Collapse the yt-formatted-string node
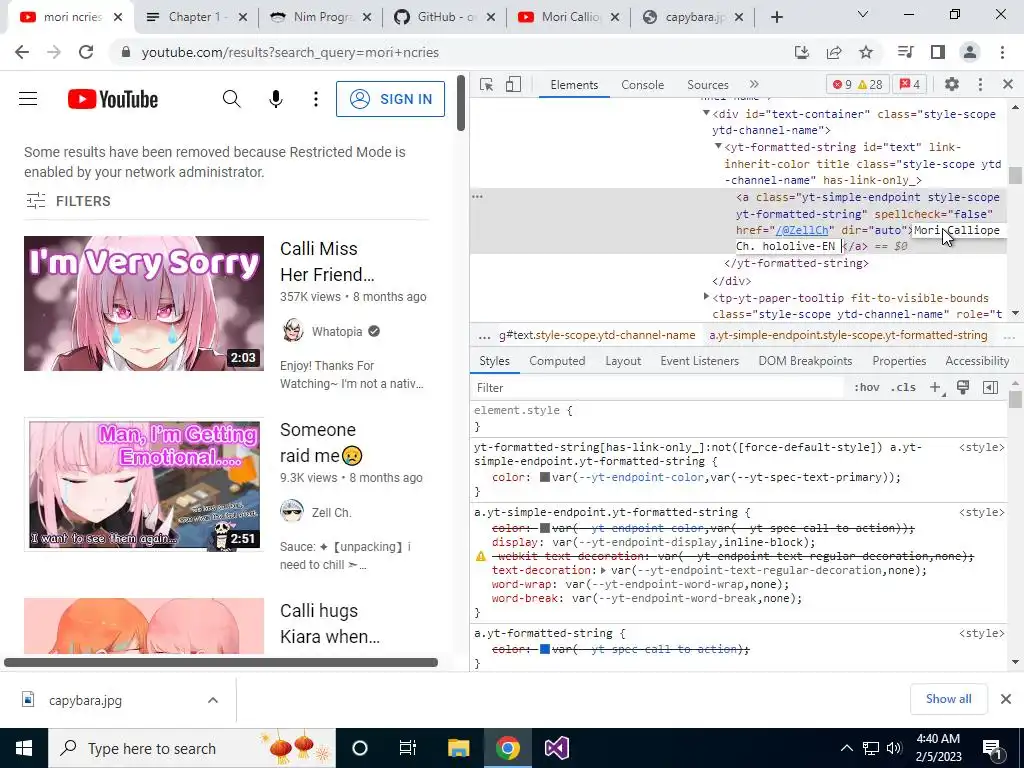Image resolution: width=1024 pixels, height=768 pixels. (718, 147)
